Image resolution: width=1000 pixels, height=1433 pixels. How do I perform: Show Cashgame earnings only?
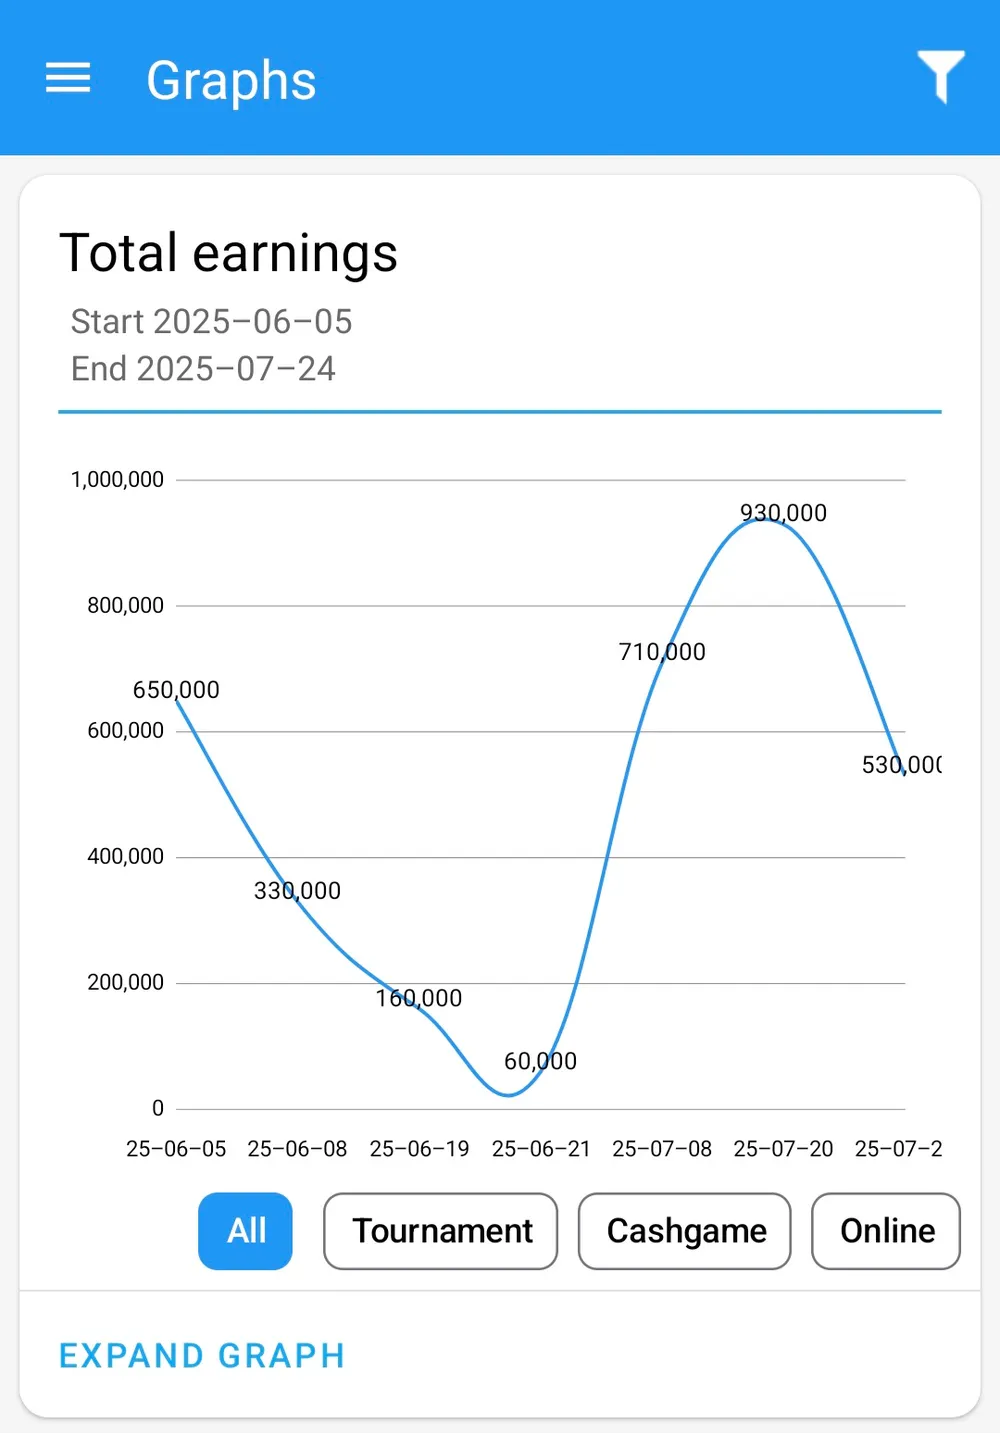coord(685,1230)
